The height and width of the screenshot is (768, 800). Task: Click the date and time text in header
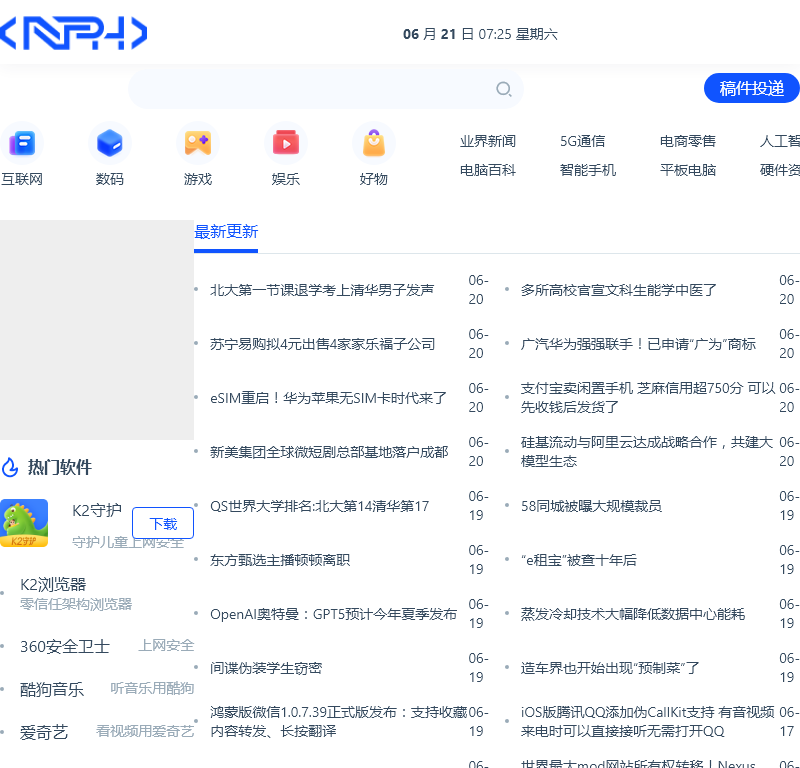pyautogui.click(x=480, y=34)
